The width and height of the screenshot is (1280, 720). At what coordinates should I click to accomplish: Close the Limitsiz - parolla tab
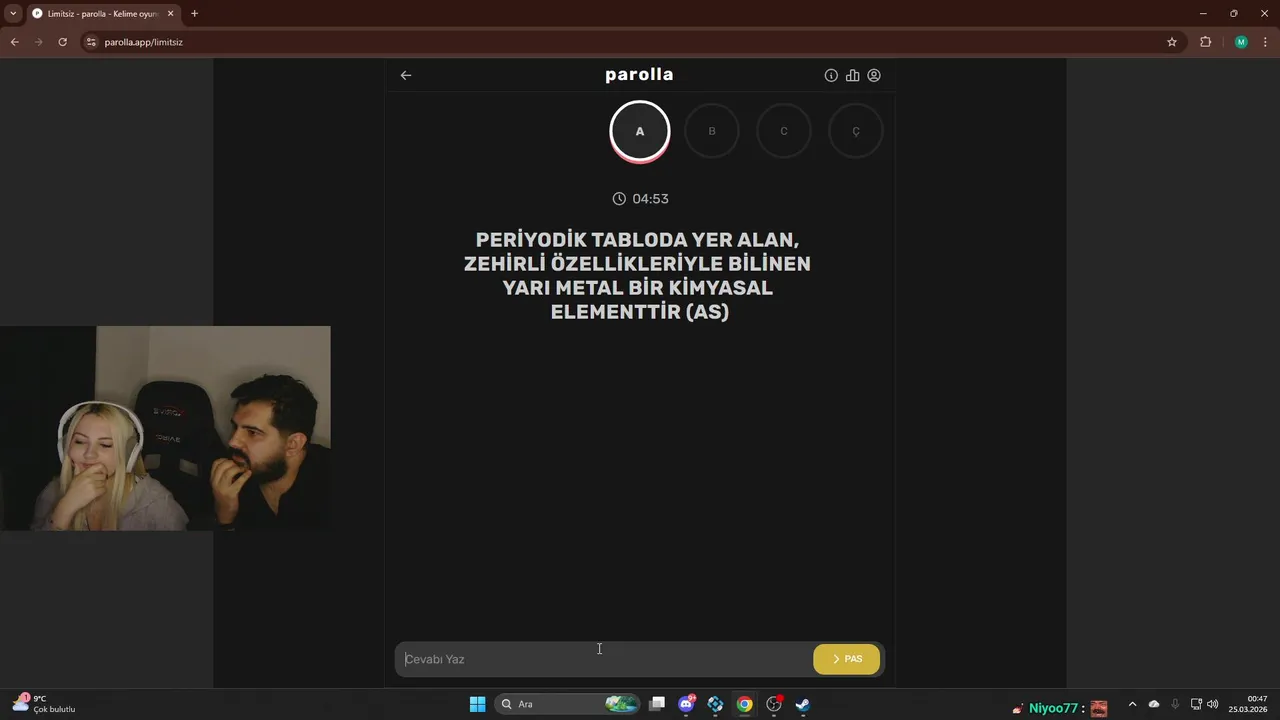170,14
